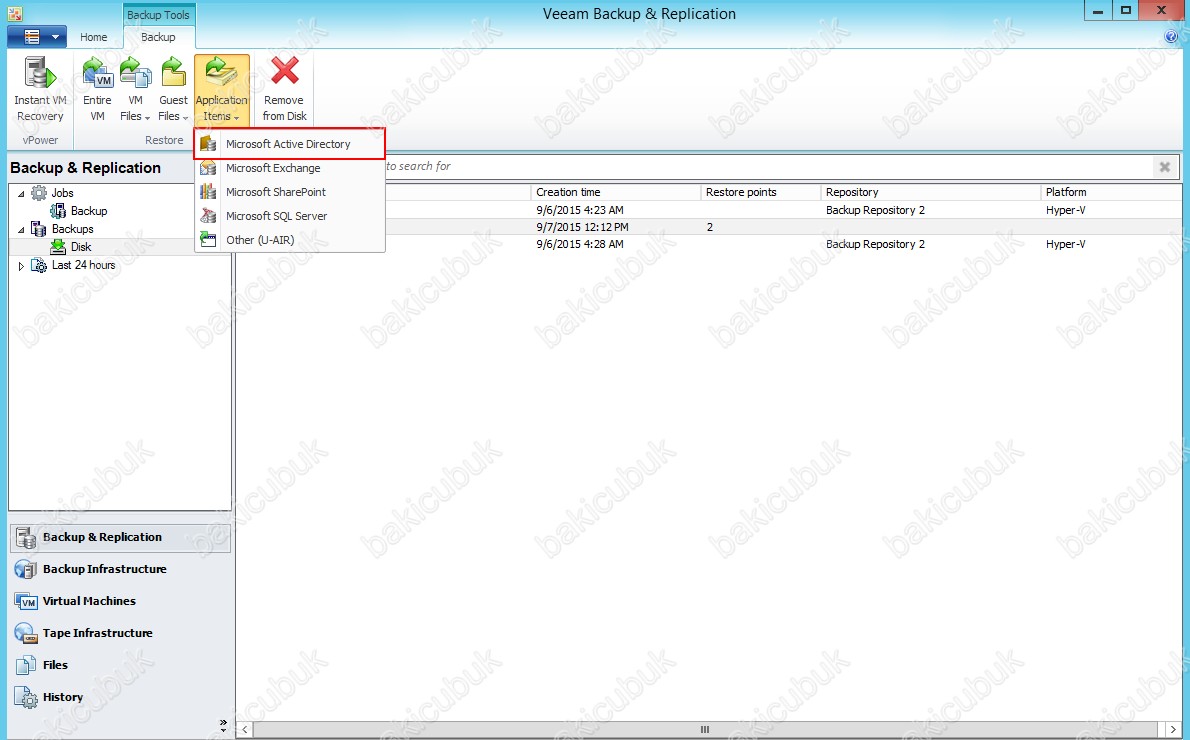This screenshot has width=1190, height=740.
Task: Expand the navigation pane overflow chevron
Action: (x=223, y=726)
